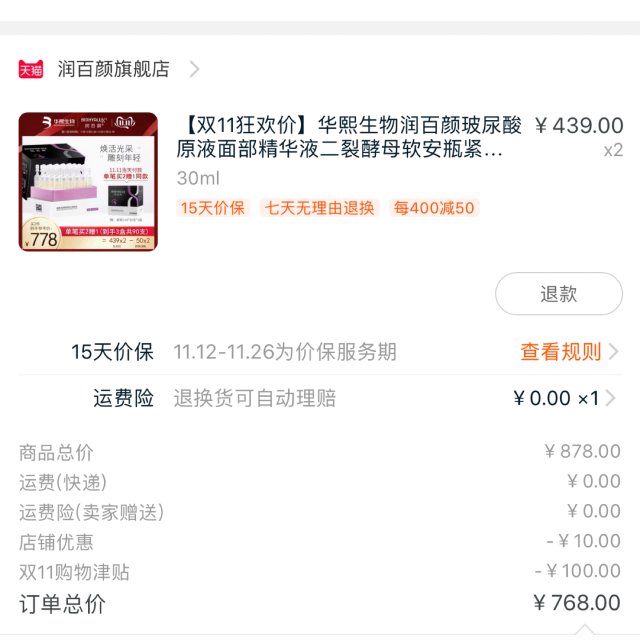
Task: Tap the 11.12-11.26为价保服务期 text
Action: point(285,351)
